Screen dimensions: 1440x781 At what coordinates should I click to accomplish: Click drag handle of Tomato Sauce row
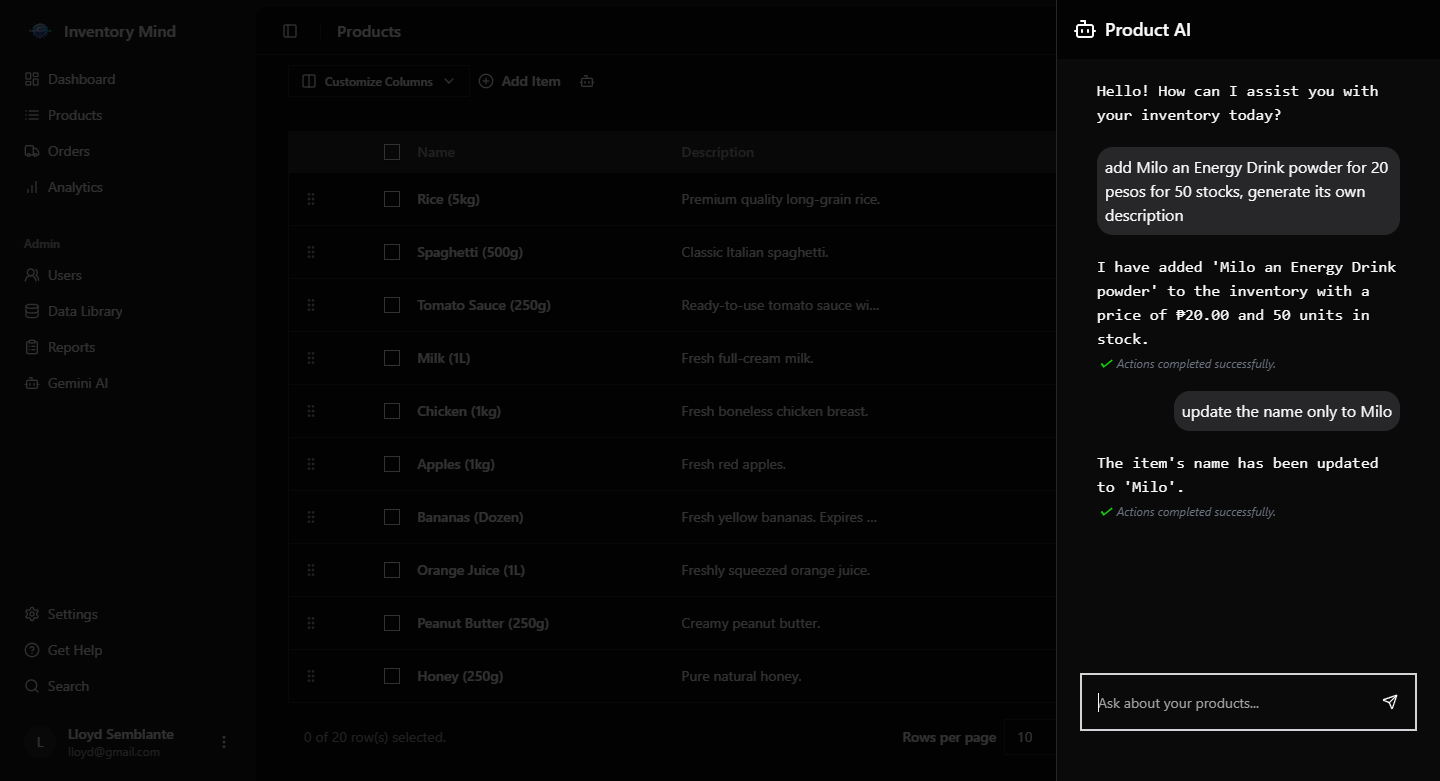311,305
